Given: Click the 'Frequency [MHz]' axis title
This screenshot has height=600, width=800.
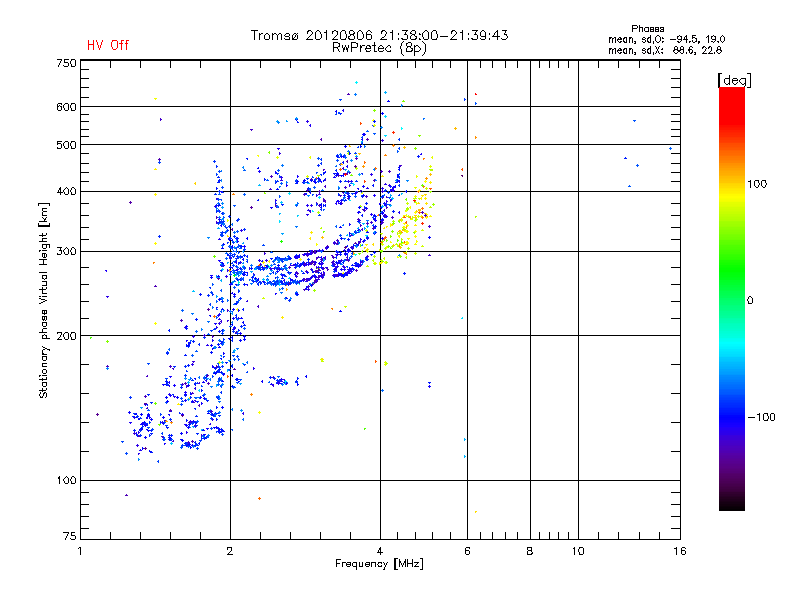Looking at the screenshot, I should [x=379, y=564].
